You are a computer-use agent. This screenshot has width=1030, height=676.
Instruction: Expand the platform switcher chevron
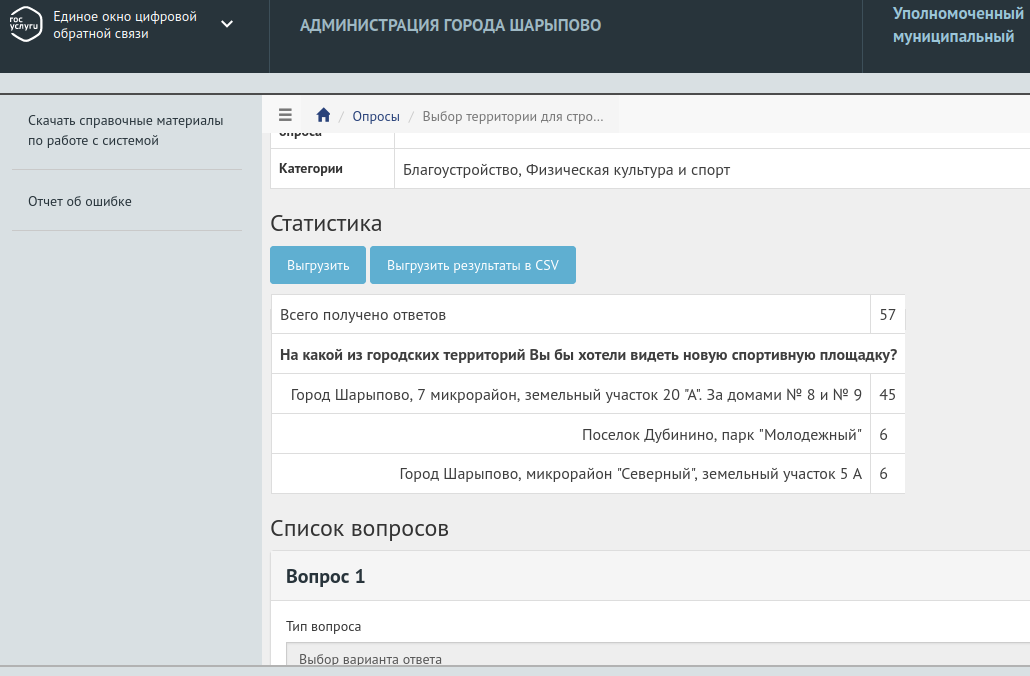(227, 24)
